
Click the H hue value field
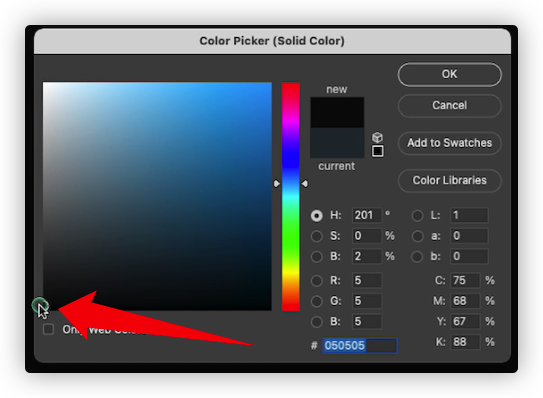pos(367,215)
